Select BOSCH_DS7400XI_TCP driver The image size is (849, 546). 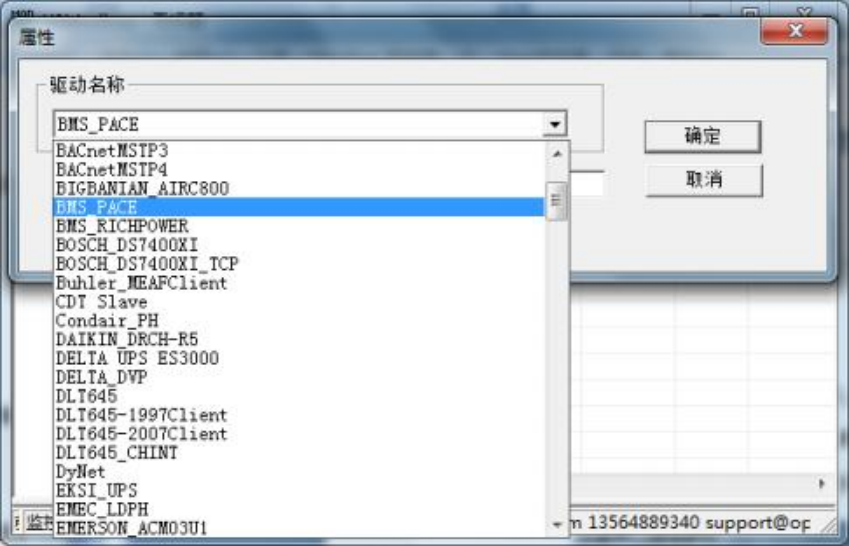coord(299,264)
